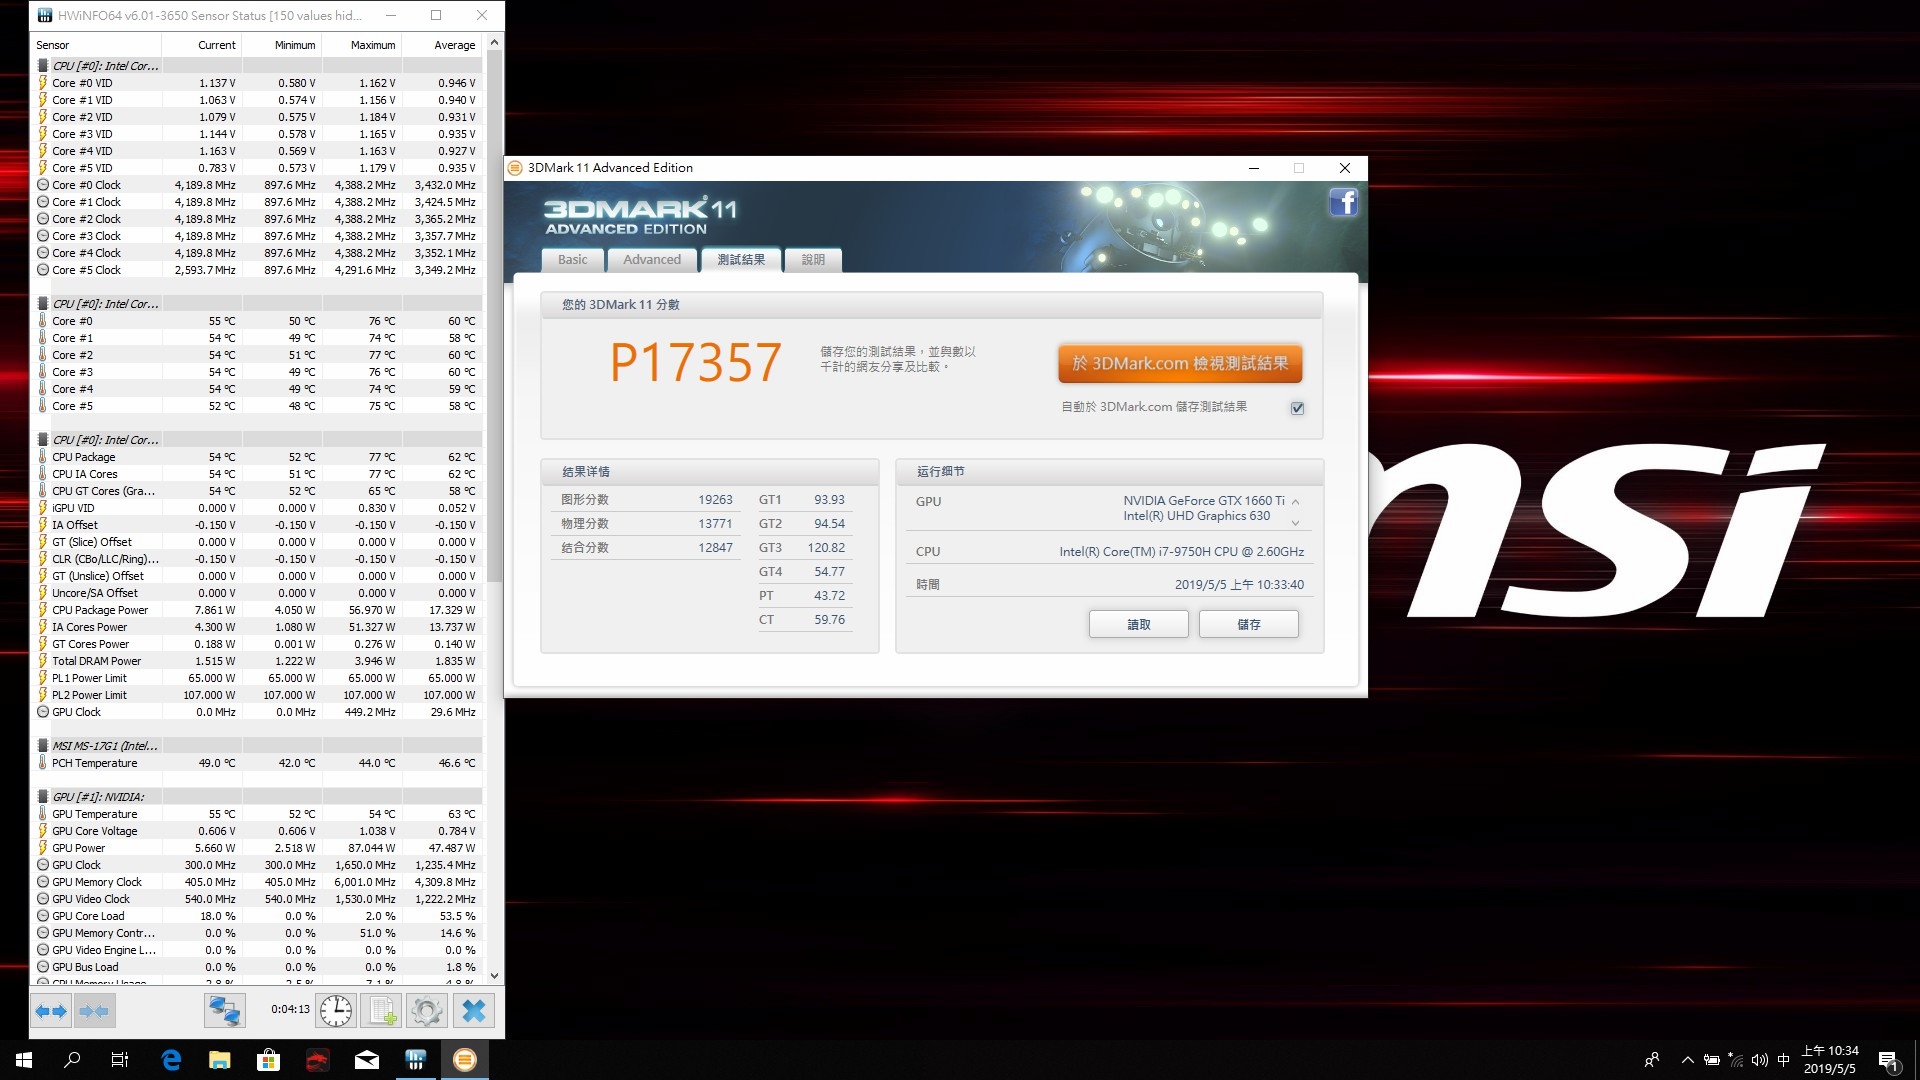Screen dimensions: 1920x1080
Task: View results on 3DMark.com orange button
Action: pyautogui.click(x=1180, y=363)
